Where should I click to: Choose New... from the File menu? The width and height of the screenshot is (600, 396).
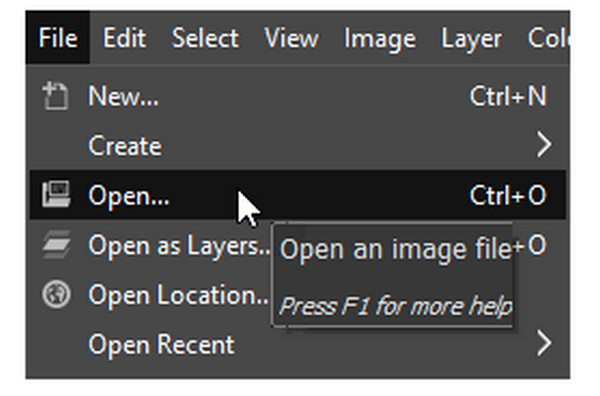(123, 96)
